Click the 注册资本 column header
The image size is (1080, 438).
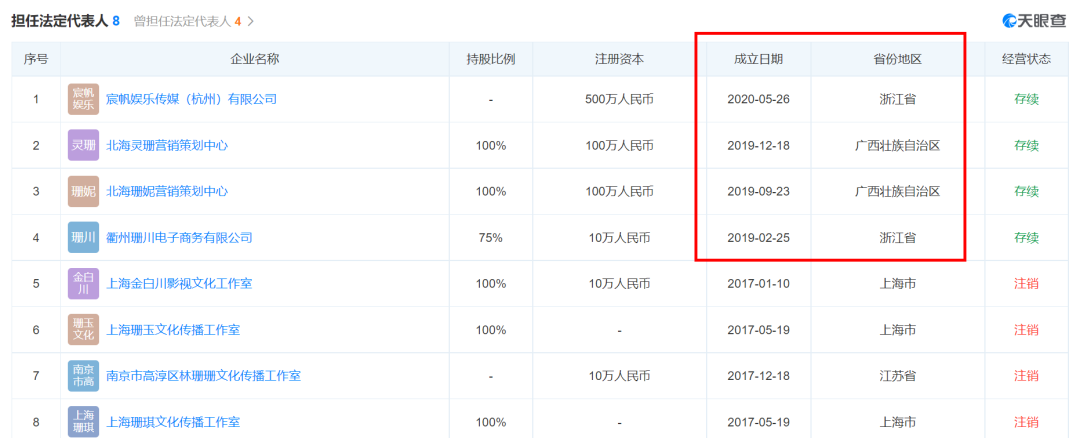click(619, 59)
